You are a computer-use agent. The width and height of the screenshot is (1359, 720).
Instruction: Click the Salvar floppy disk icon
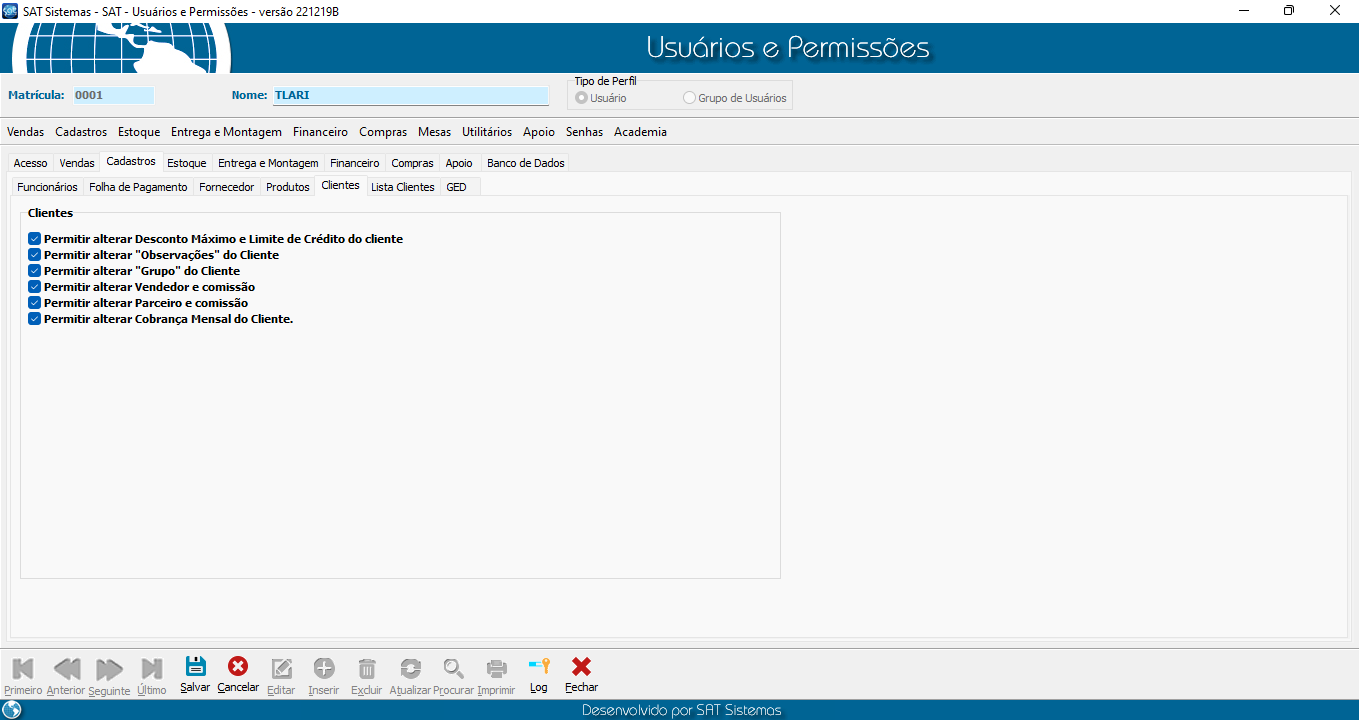[195, 668]
